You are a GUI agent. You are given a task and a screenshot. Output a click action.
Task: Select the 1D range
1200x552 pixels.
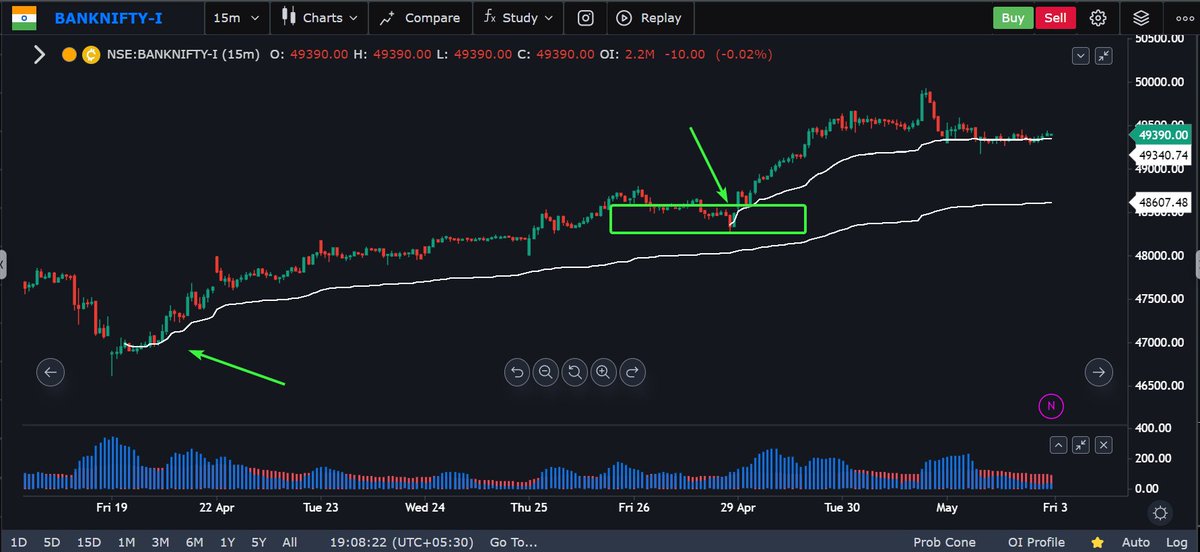tap(19, 542)
